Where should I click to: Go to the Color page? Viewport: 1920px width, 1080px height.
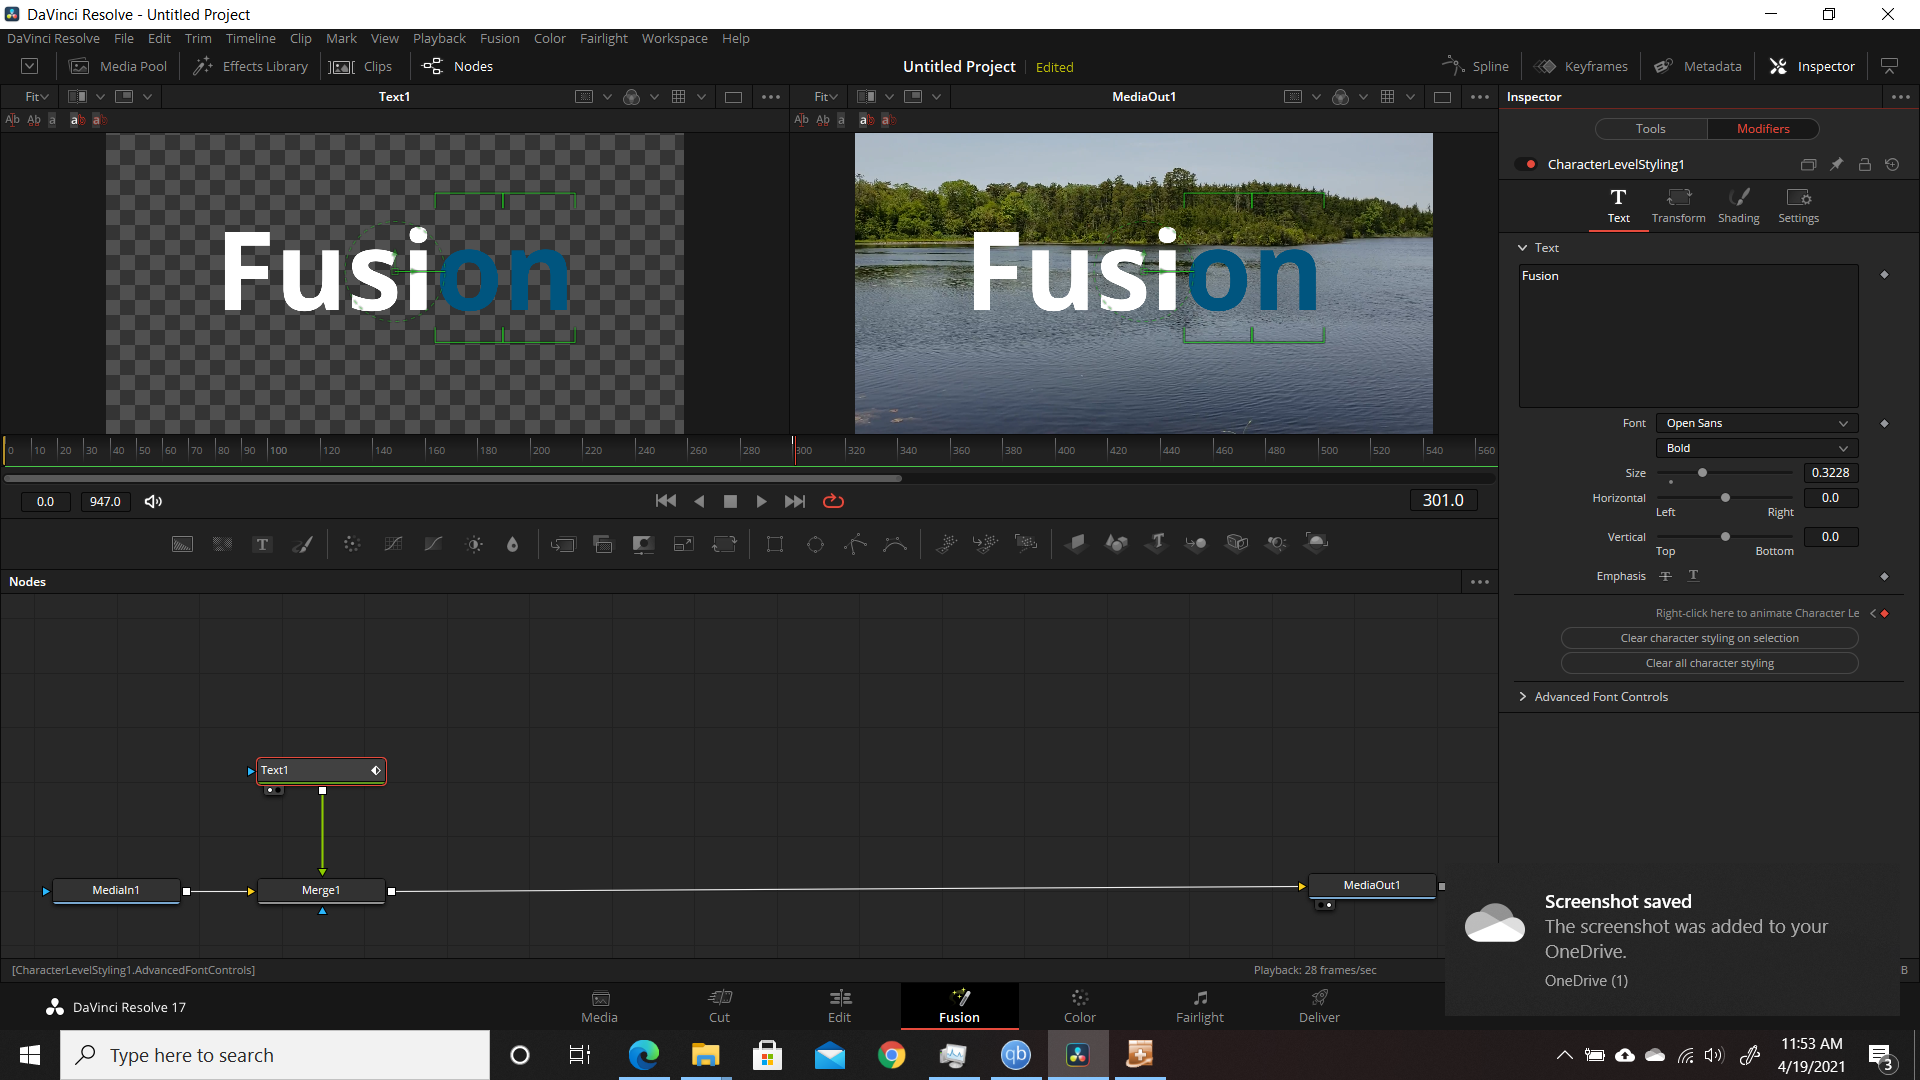(1079, 1006)
